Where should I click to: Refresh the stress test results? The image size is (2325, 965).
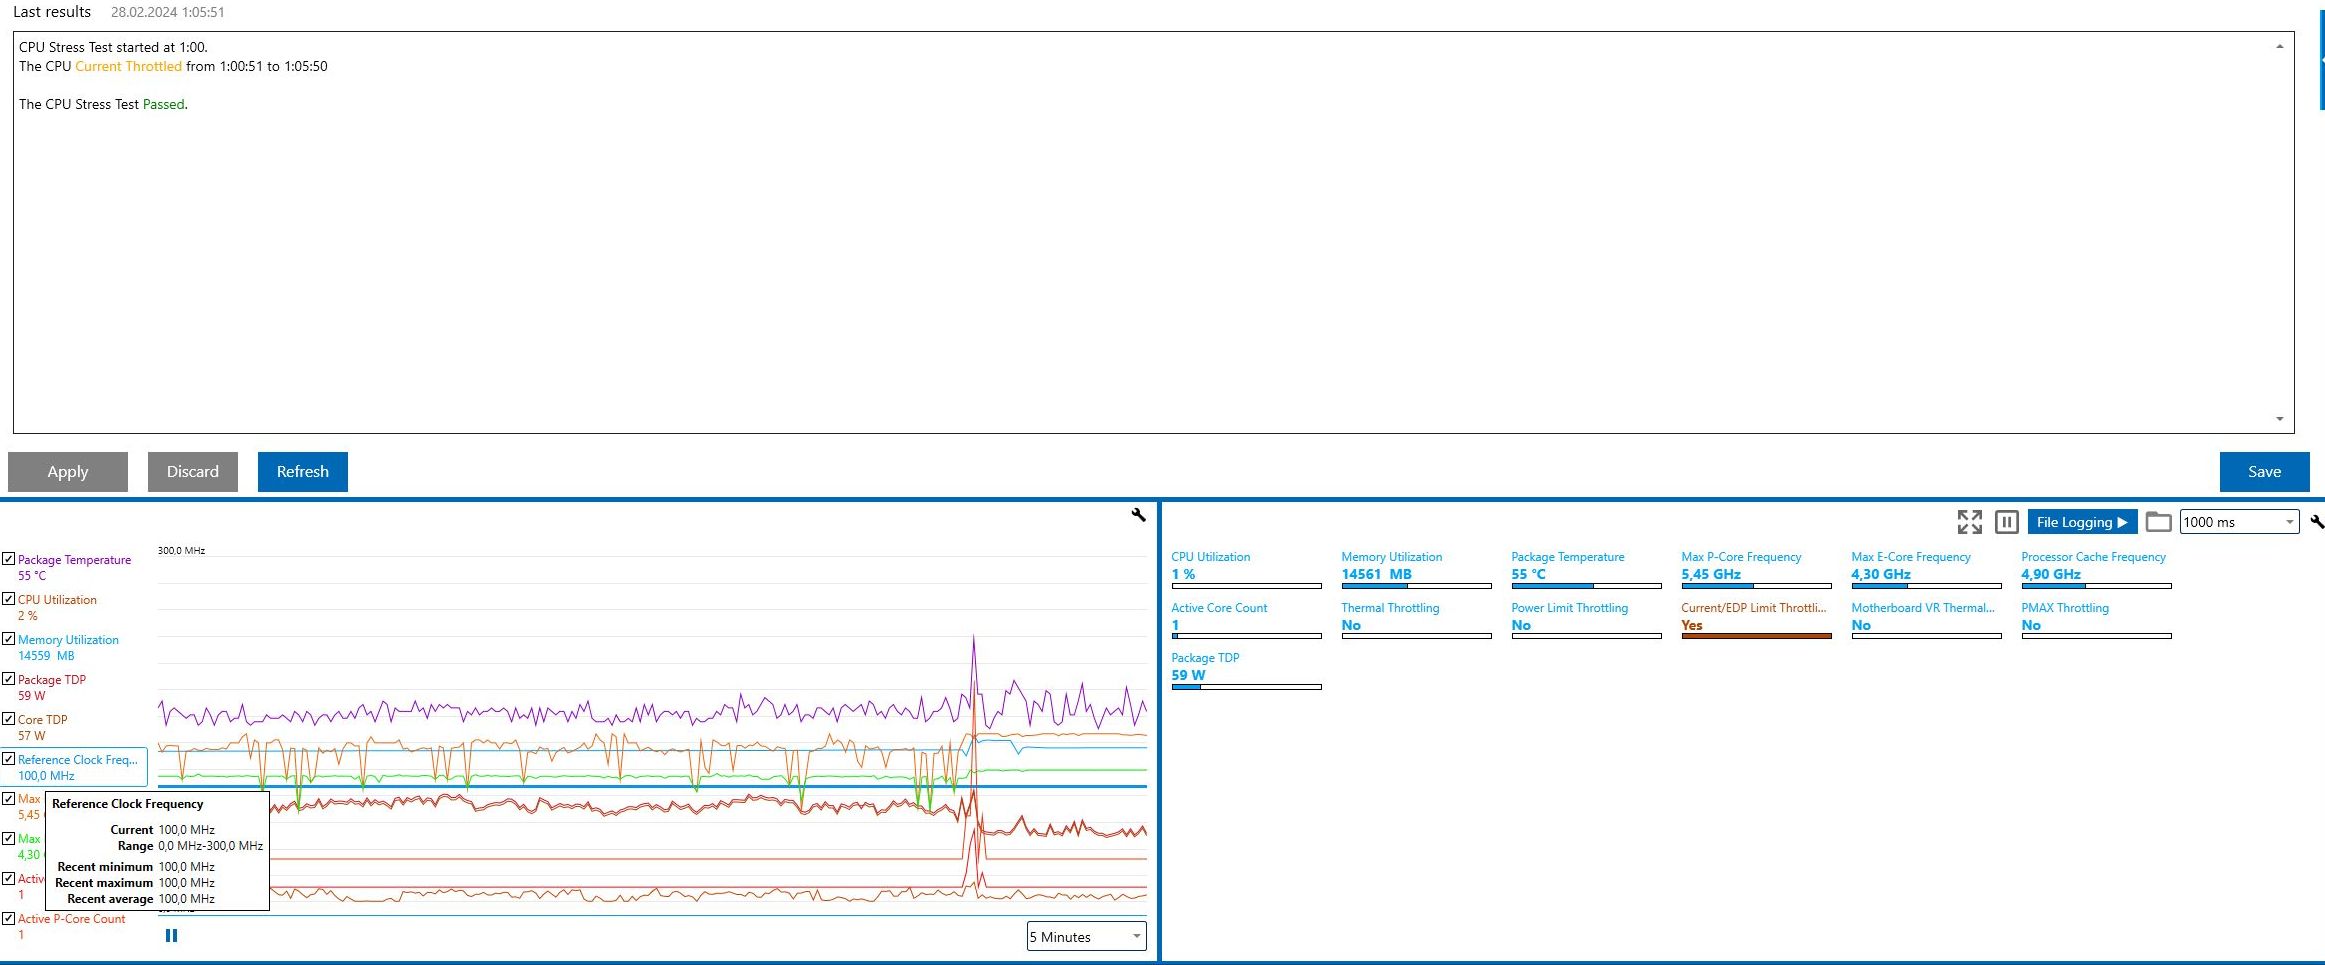click(x=303, y=472)
